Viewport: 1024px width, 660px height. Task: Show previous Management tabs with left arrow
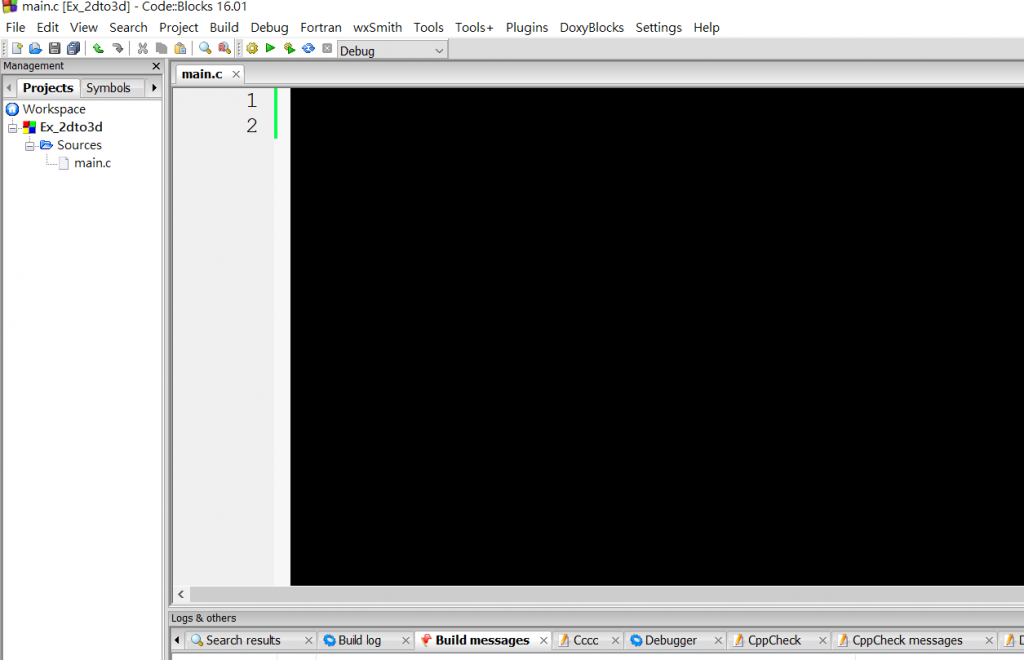point(8,87)
